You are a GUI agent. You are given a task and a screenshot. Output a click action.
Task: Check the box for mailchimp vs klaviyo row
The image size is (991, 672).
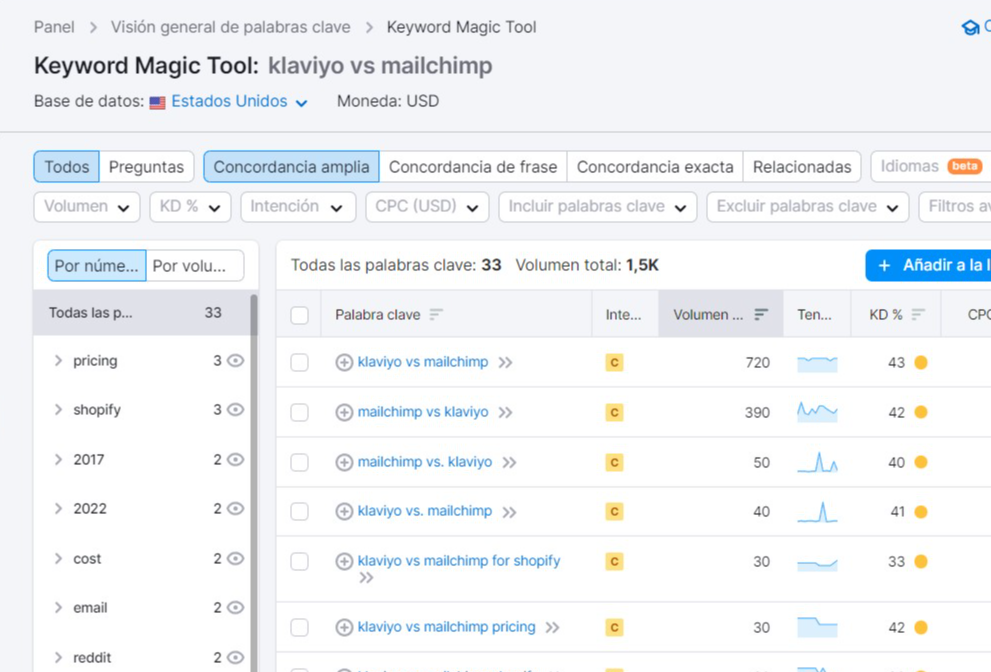coord(300,412)
